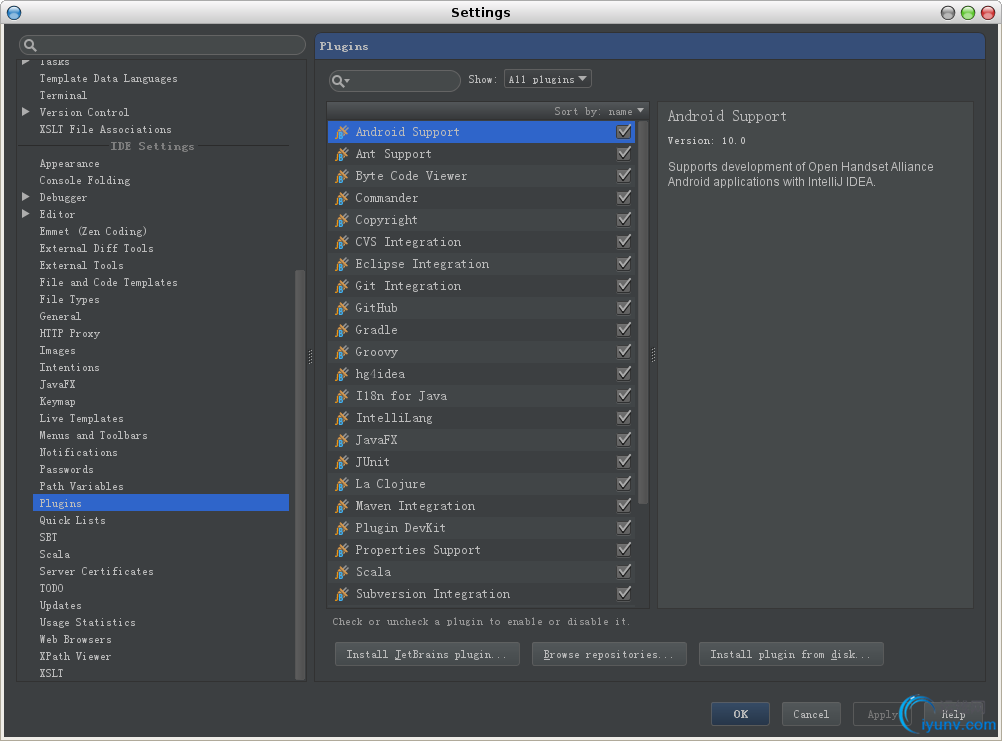Click the Eclipse Integration plugin icon
The image size is (1002, 741).
(x=342, y=264)
